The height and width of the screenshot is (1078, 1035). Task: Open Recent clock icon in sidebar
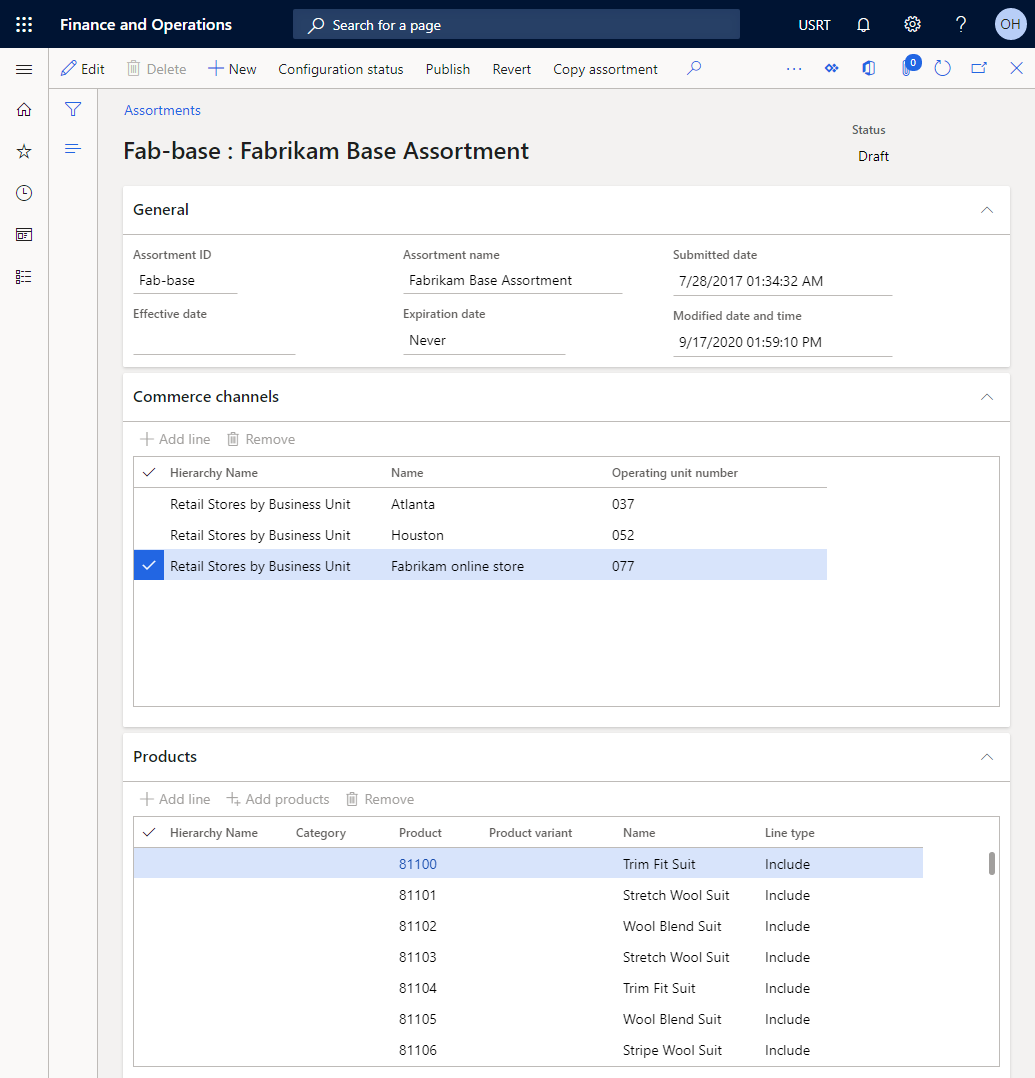[x=24, y=193]
